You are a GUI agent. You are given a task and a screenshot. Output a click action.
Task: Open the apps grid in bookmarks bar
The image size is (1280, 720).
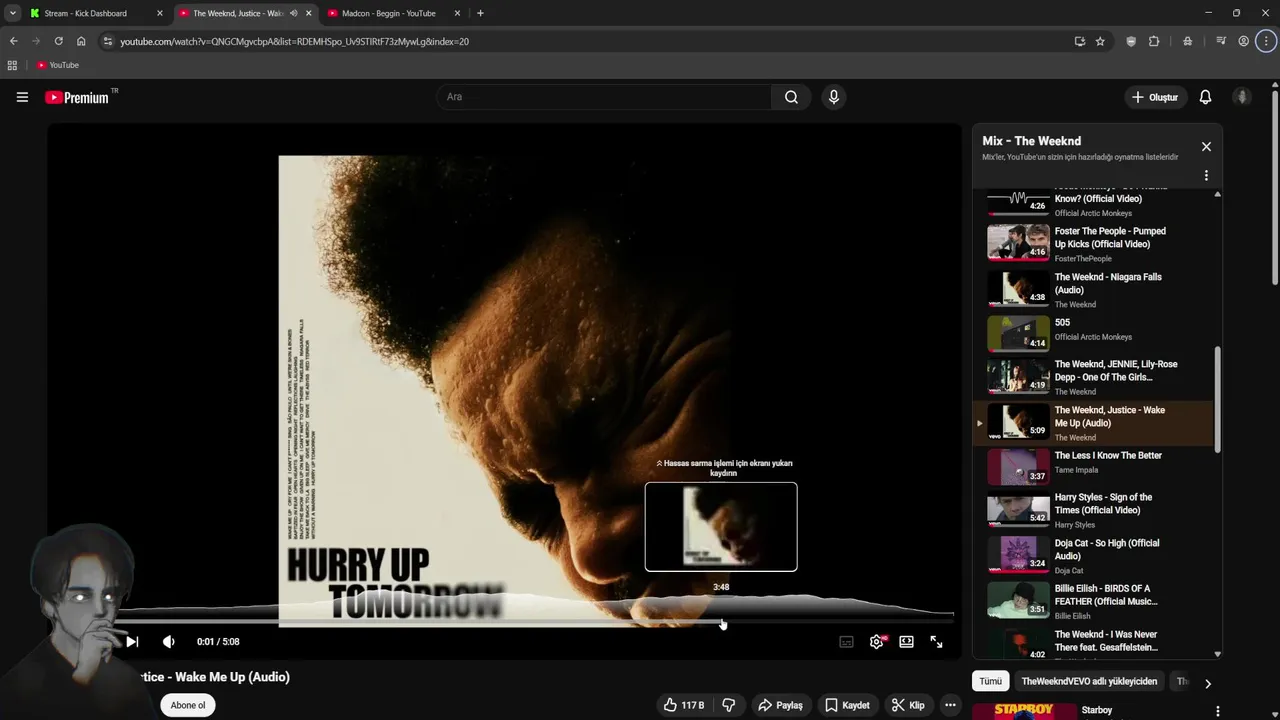[x=12, y=65]
